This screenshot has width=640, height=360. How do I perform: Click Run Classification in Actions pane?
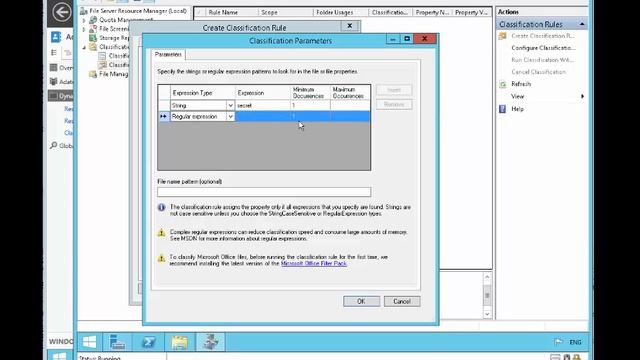[x=542, y=60]
